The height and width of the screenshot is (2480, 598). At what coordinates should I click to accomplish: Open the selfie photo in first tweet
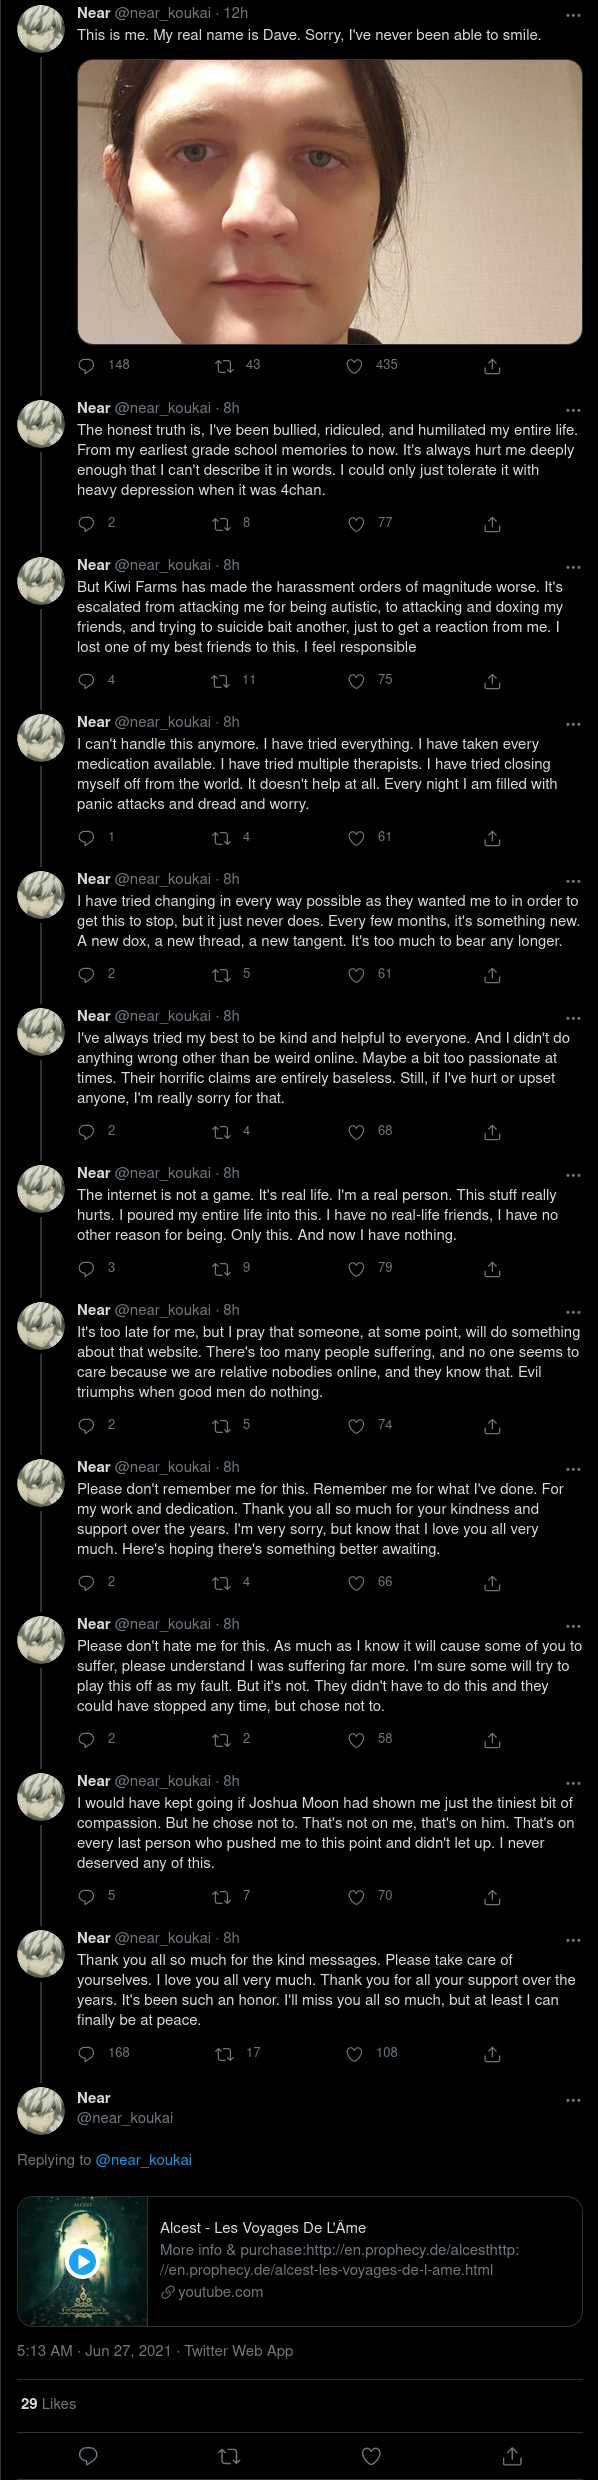330,201
